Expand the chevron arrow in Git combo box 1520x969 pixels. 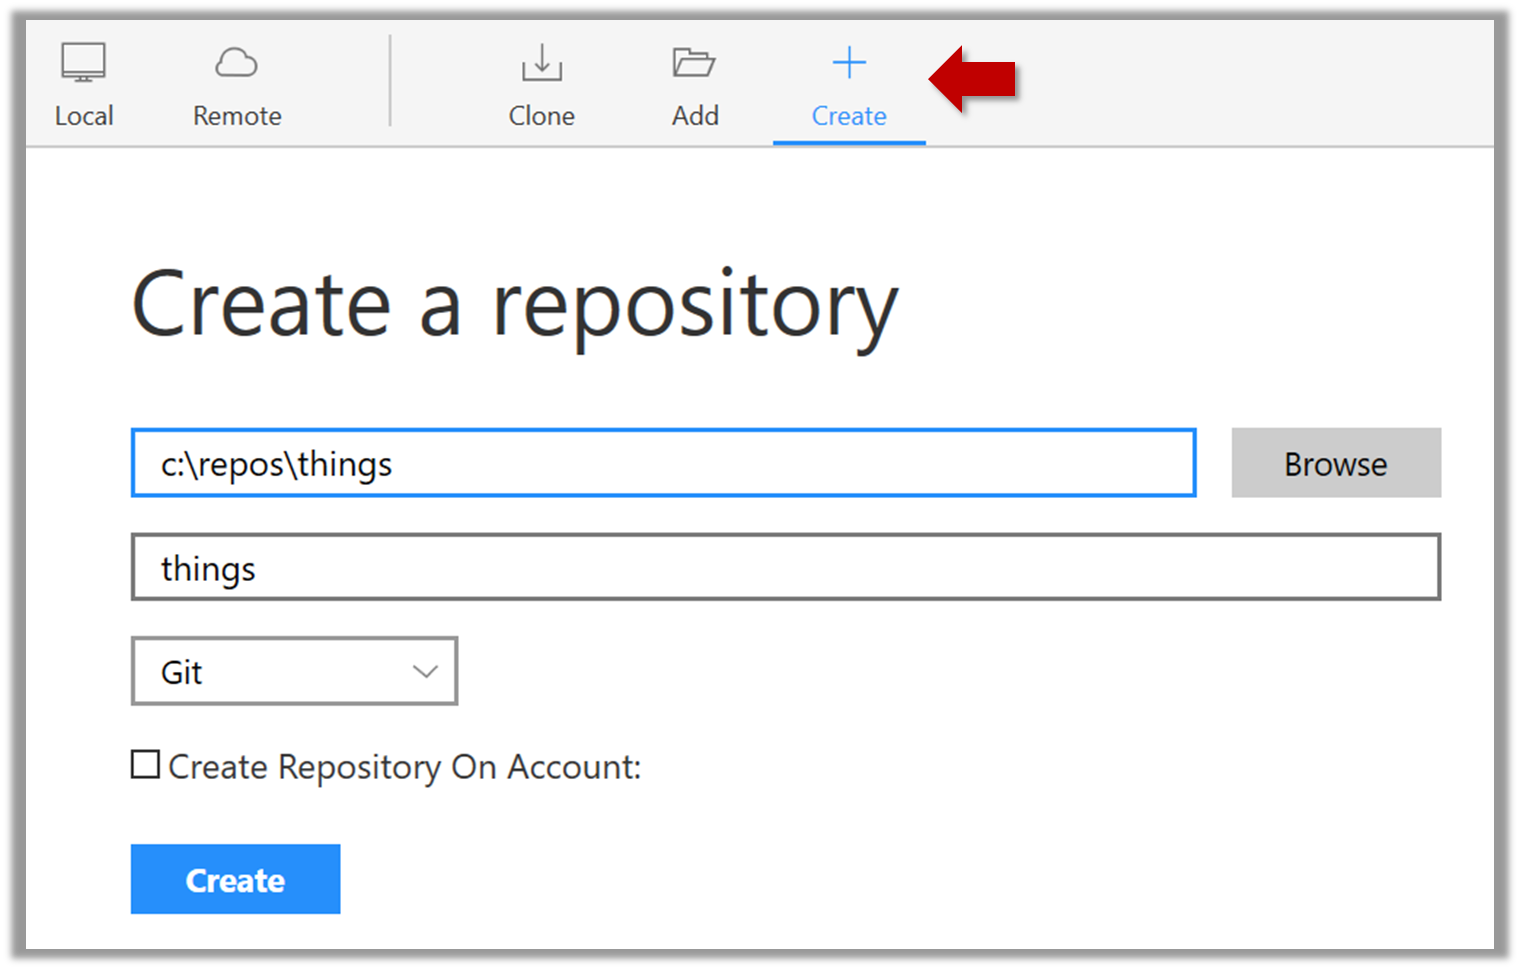[425, 671]
